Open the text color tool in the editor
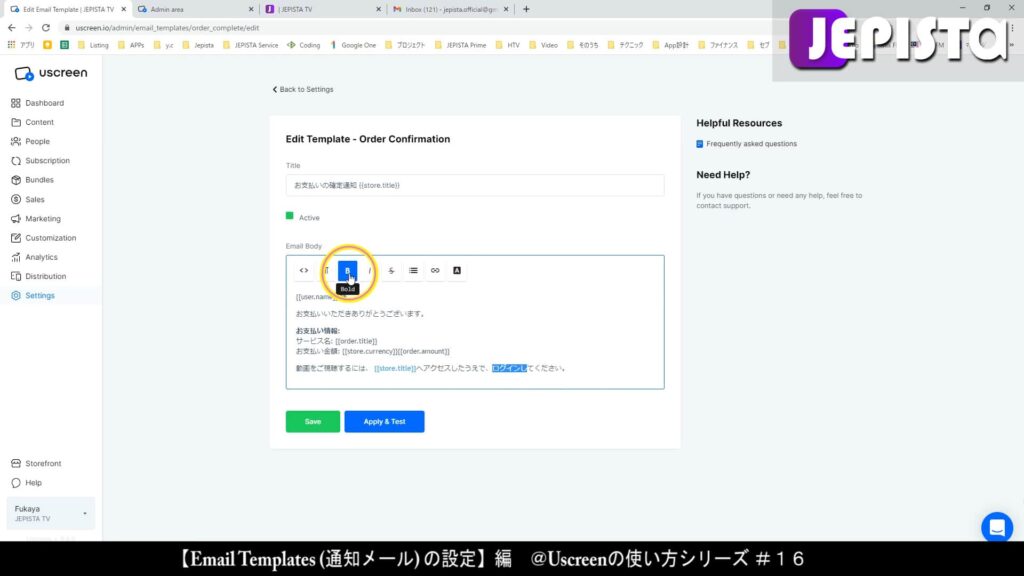 click(x=457, y=270)
